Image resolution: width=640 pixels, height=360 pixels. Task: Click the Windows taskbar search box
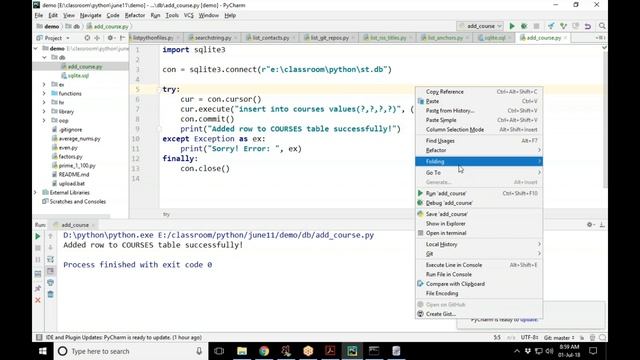(131, 351)
